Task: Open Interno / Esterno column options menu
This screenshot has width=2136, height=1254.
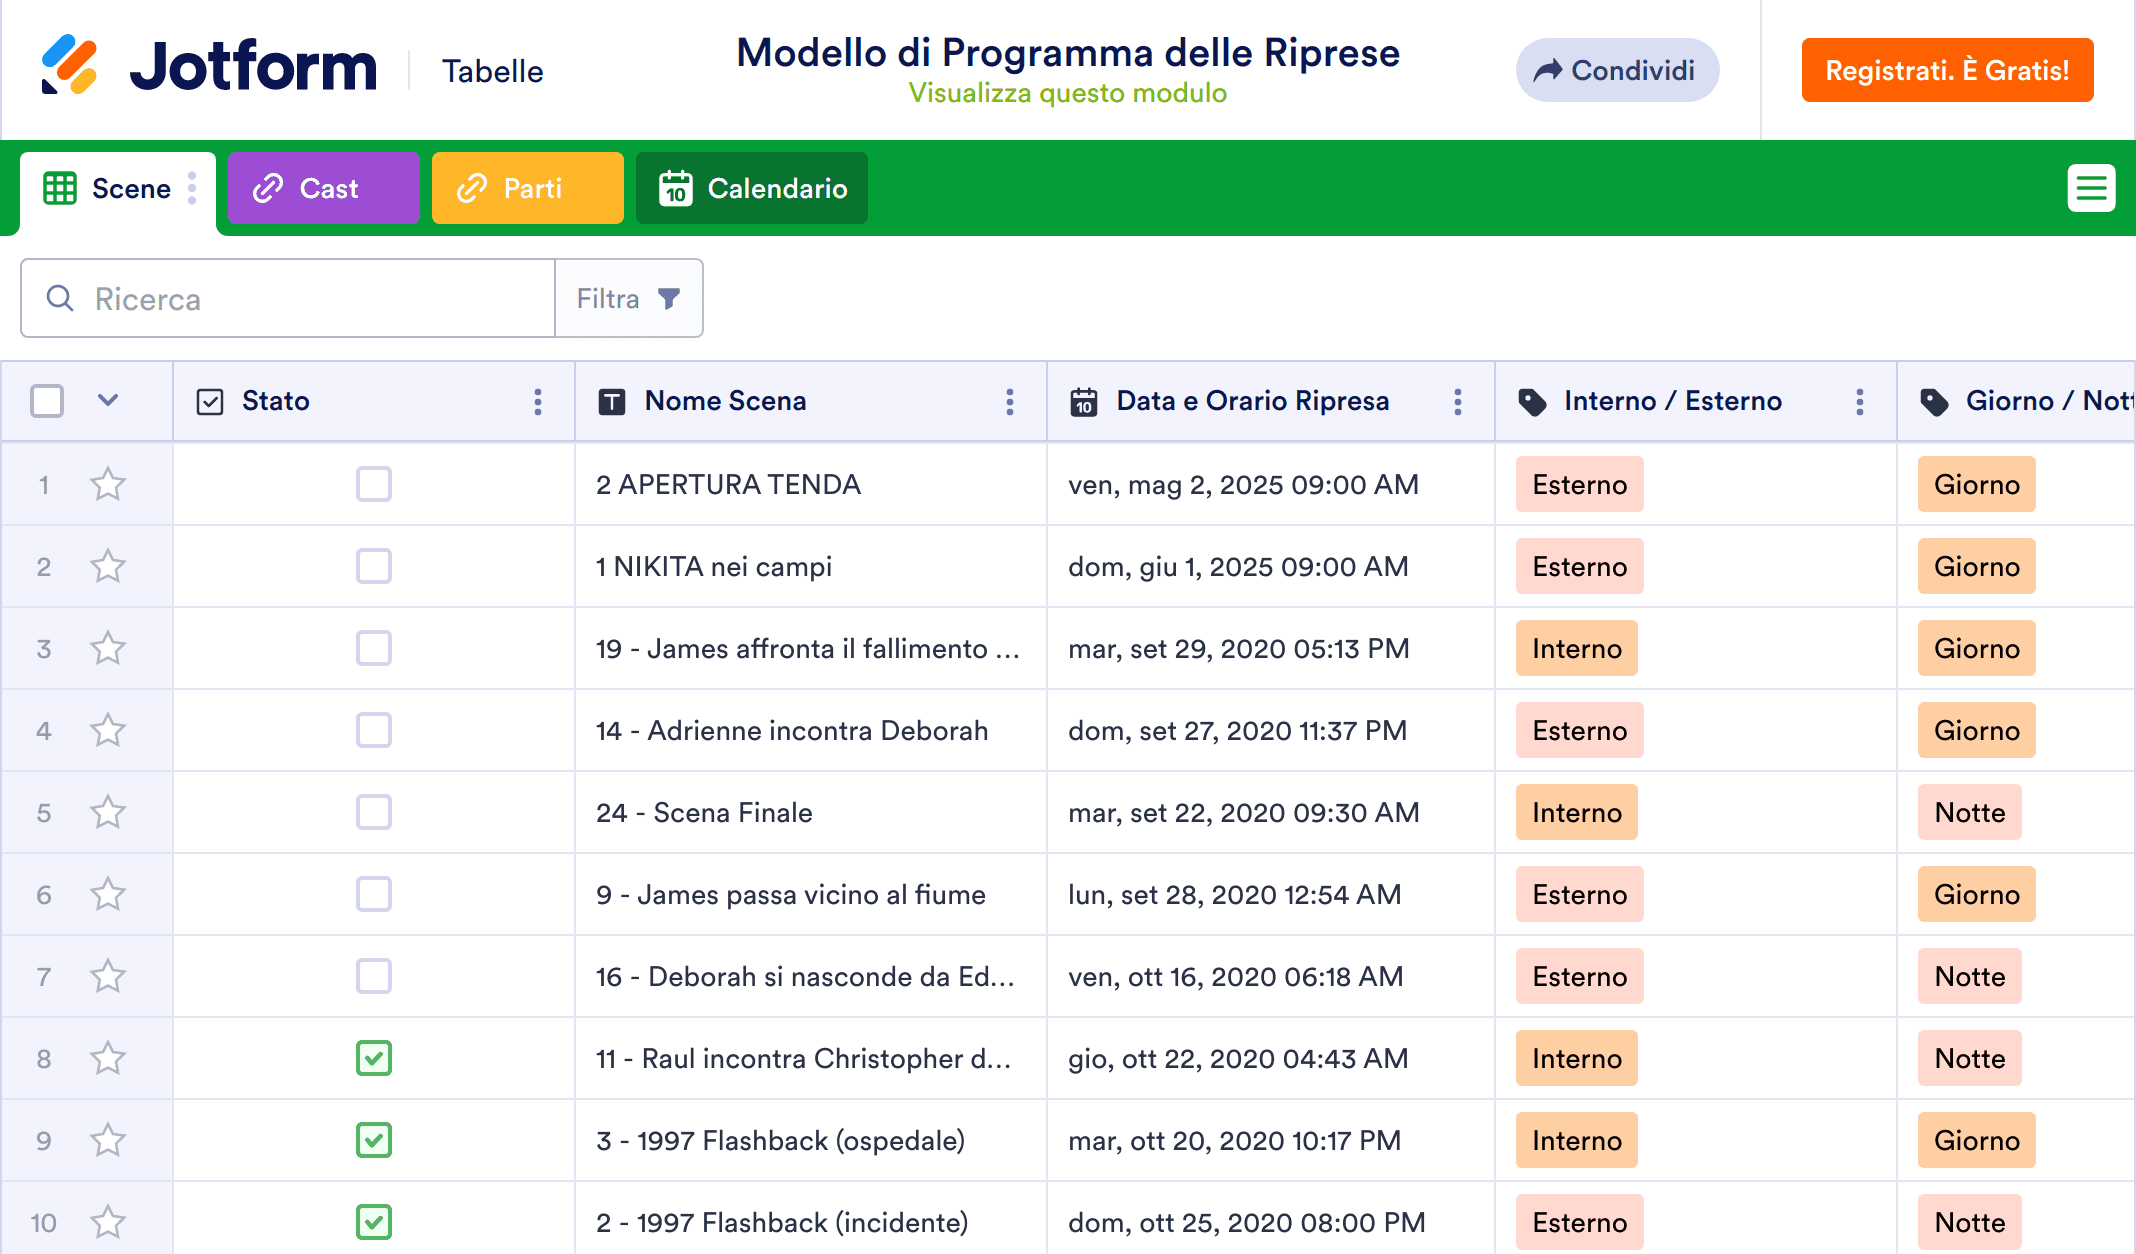Action: [x=1860, y=402]
